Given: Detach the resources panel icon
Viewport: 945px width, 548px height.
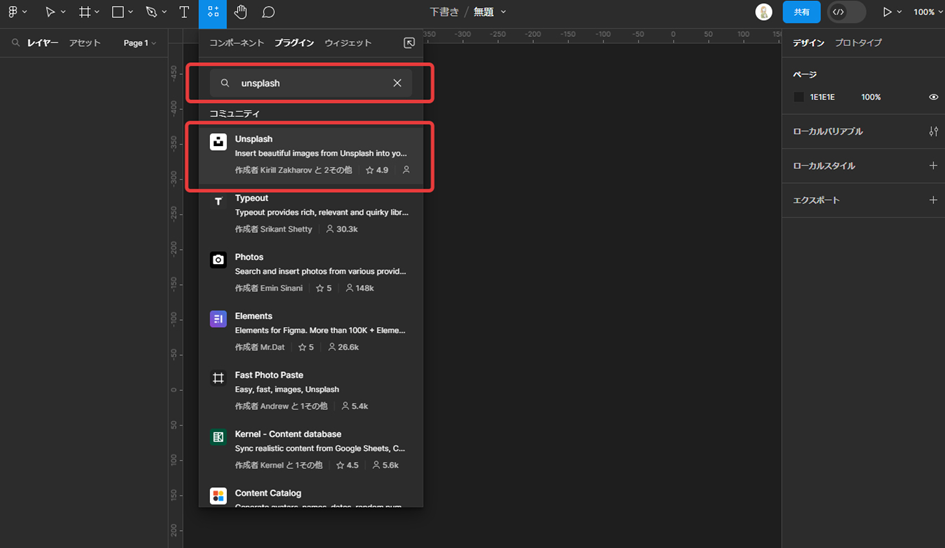Looking at the screenshot, I should (x=409, y=43).
